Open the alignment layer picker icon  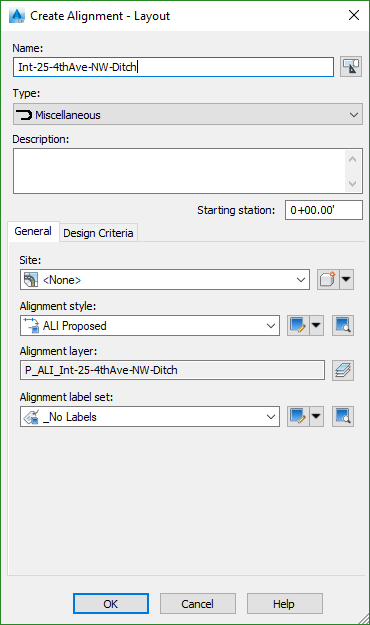point(343,370)
